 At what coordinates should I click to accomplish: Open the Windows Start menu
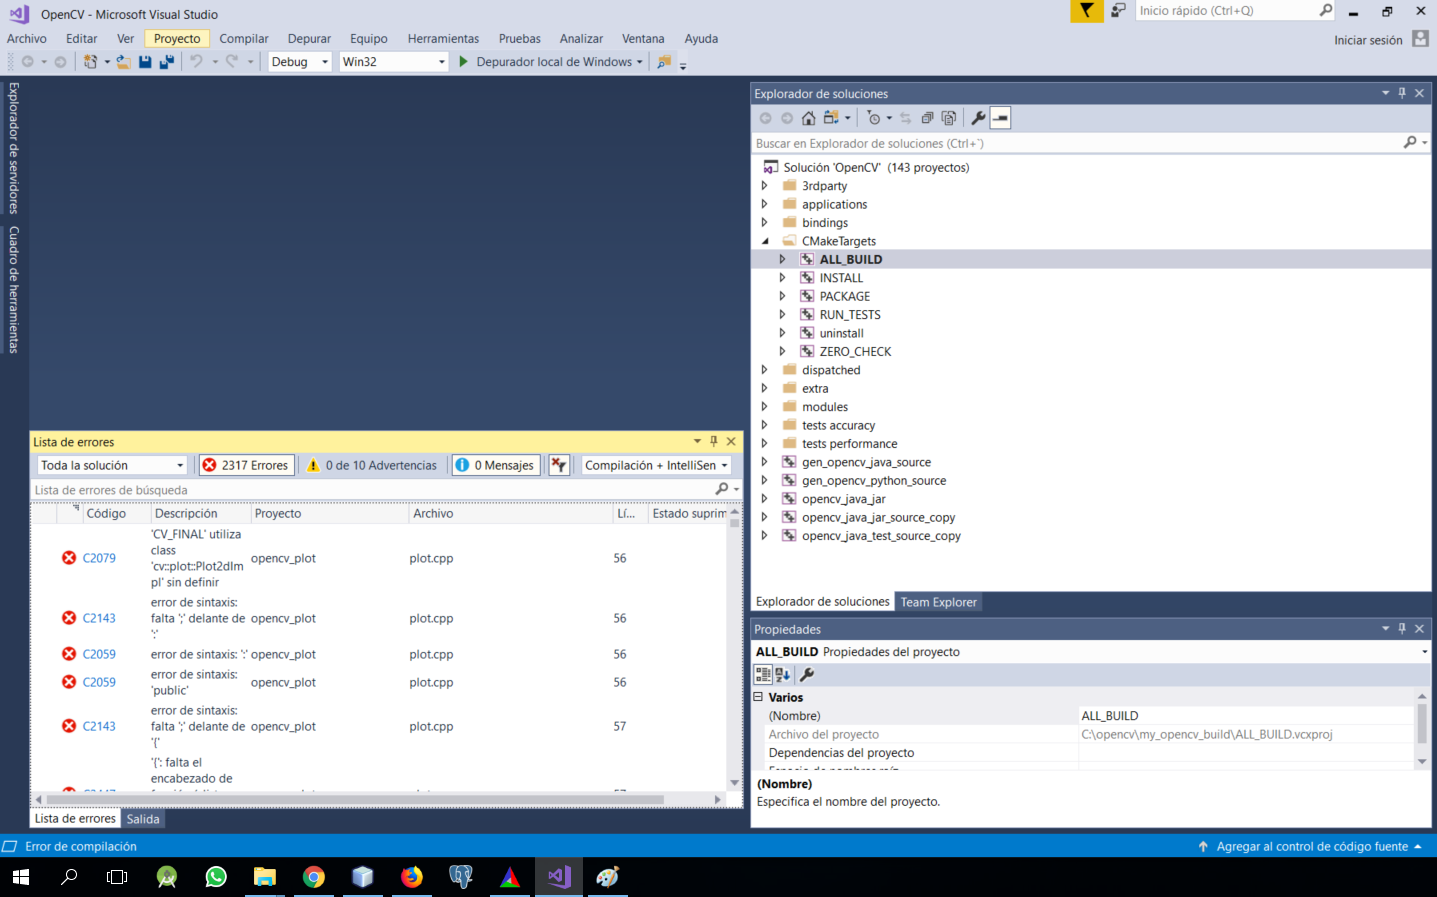(x=20, y=877)
